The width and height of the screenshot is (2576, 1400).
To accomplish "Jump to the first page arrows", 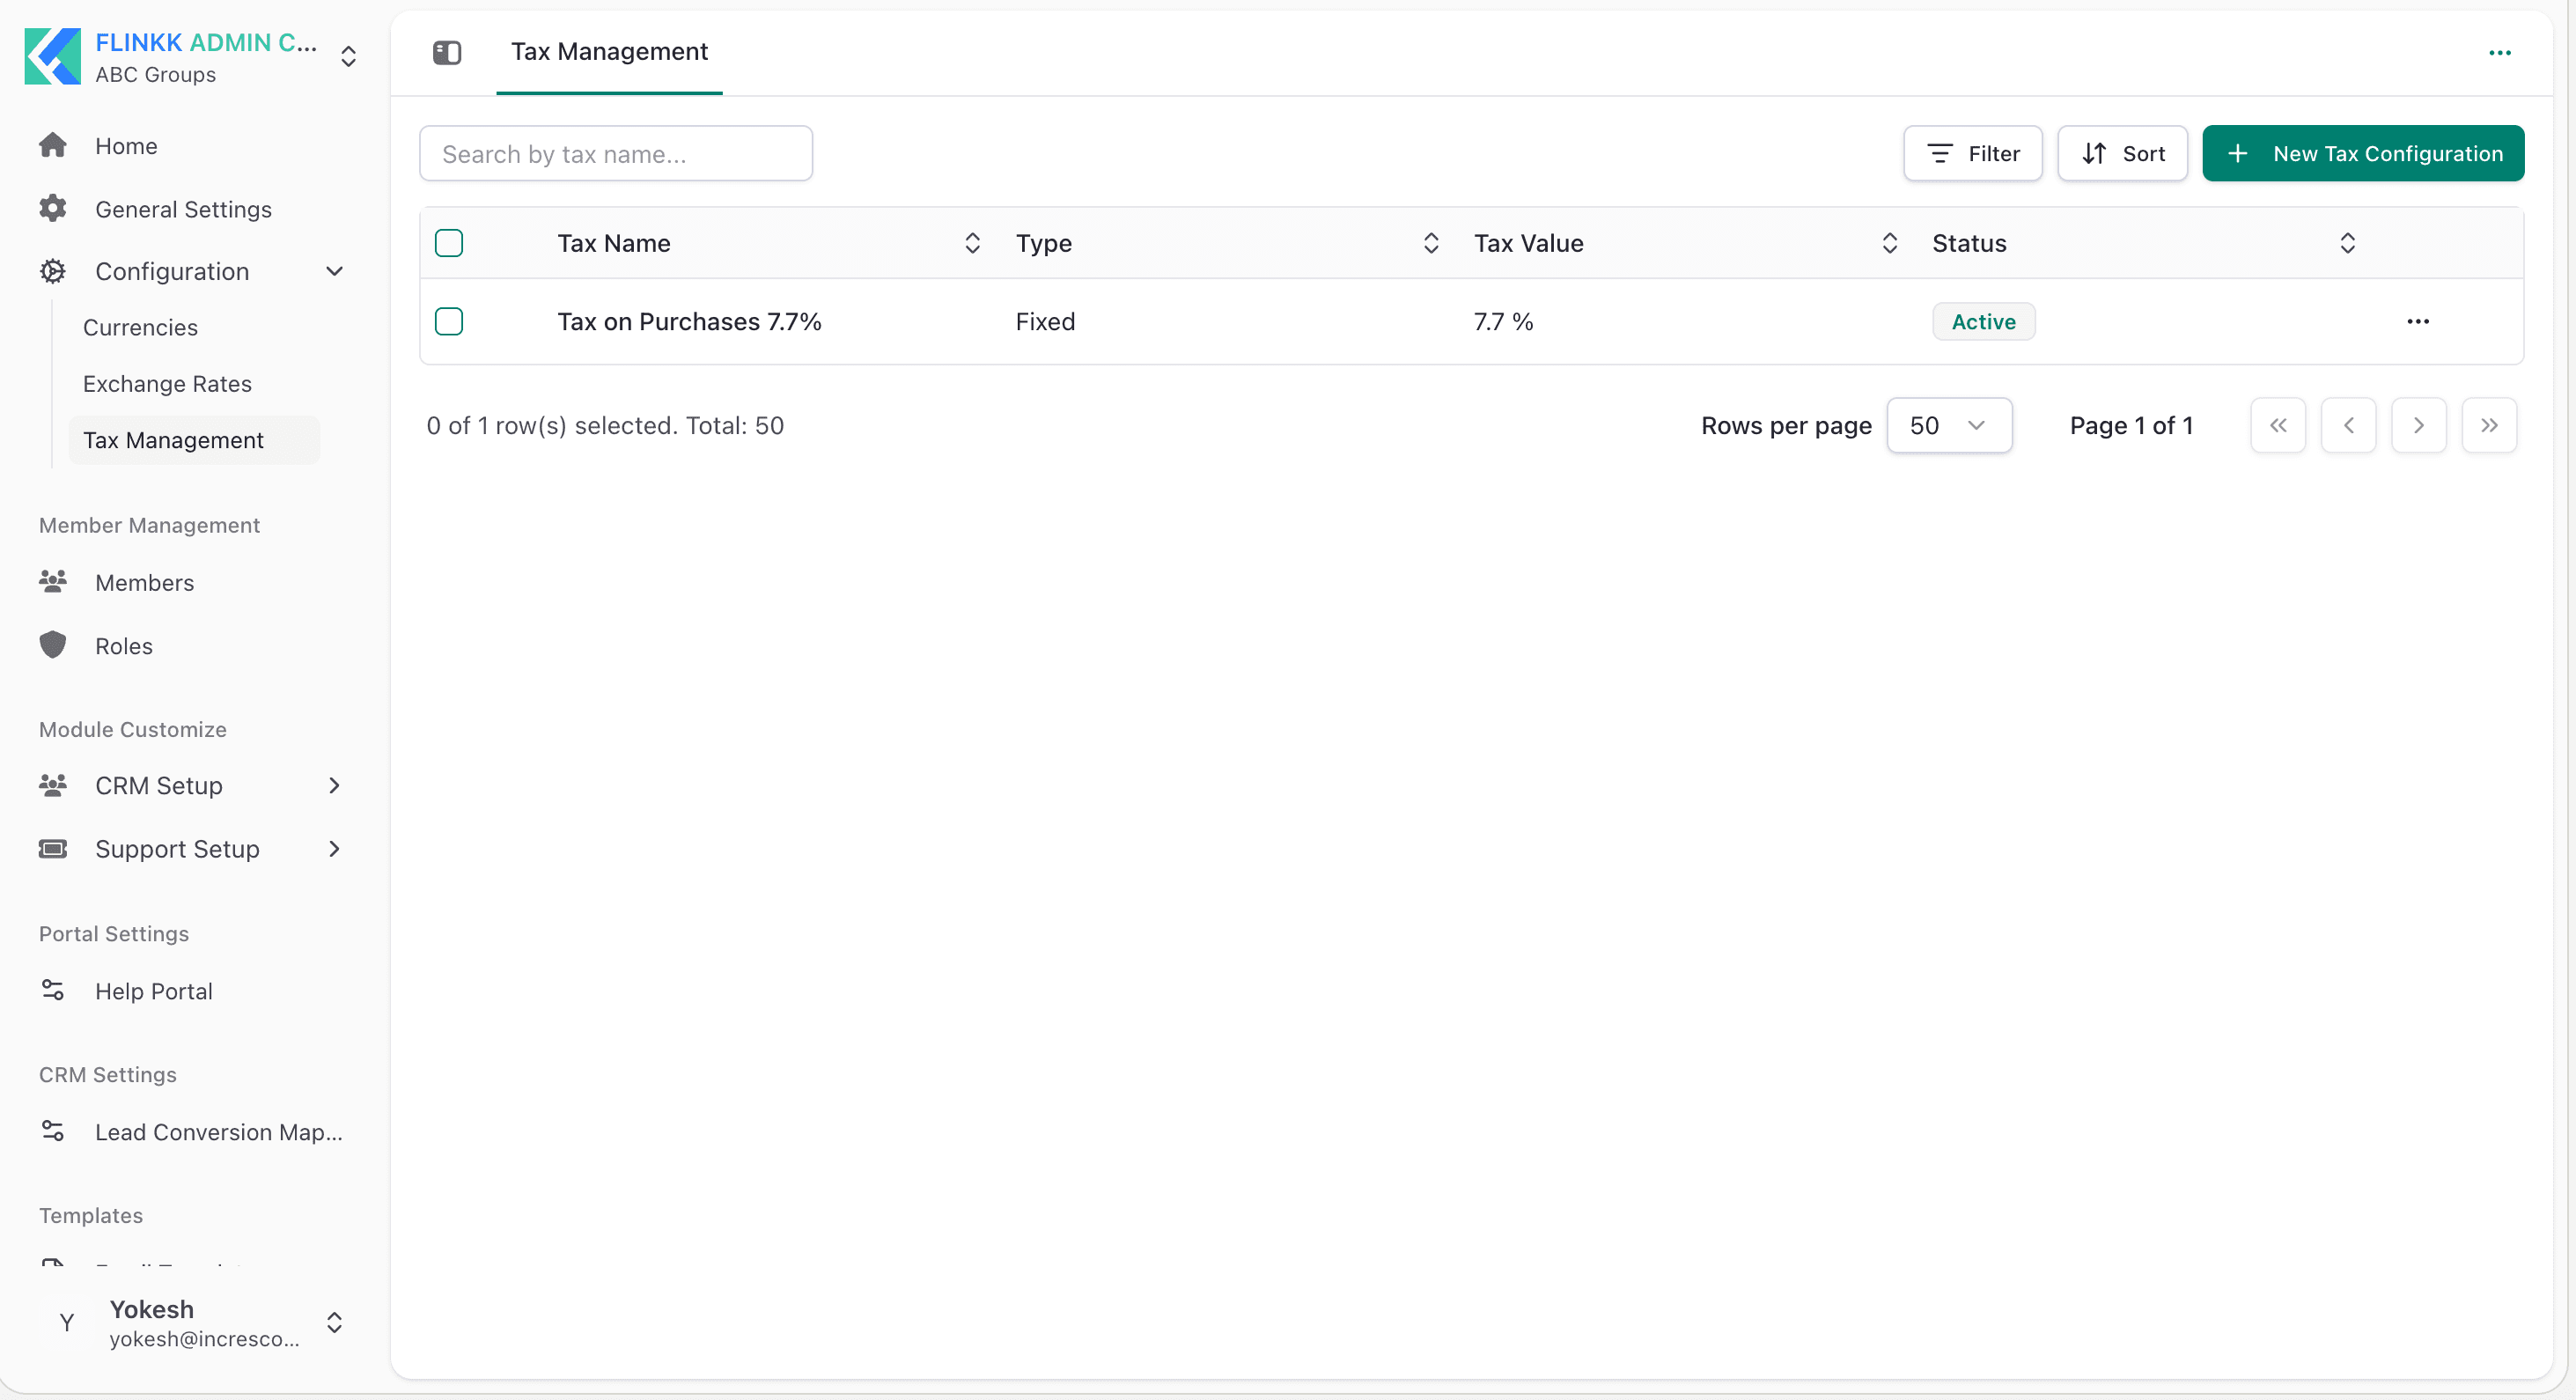I will tap(2278, 425).
